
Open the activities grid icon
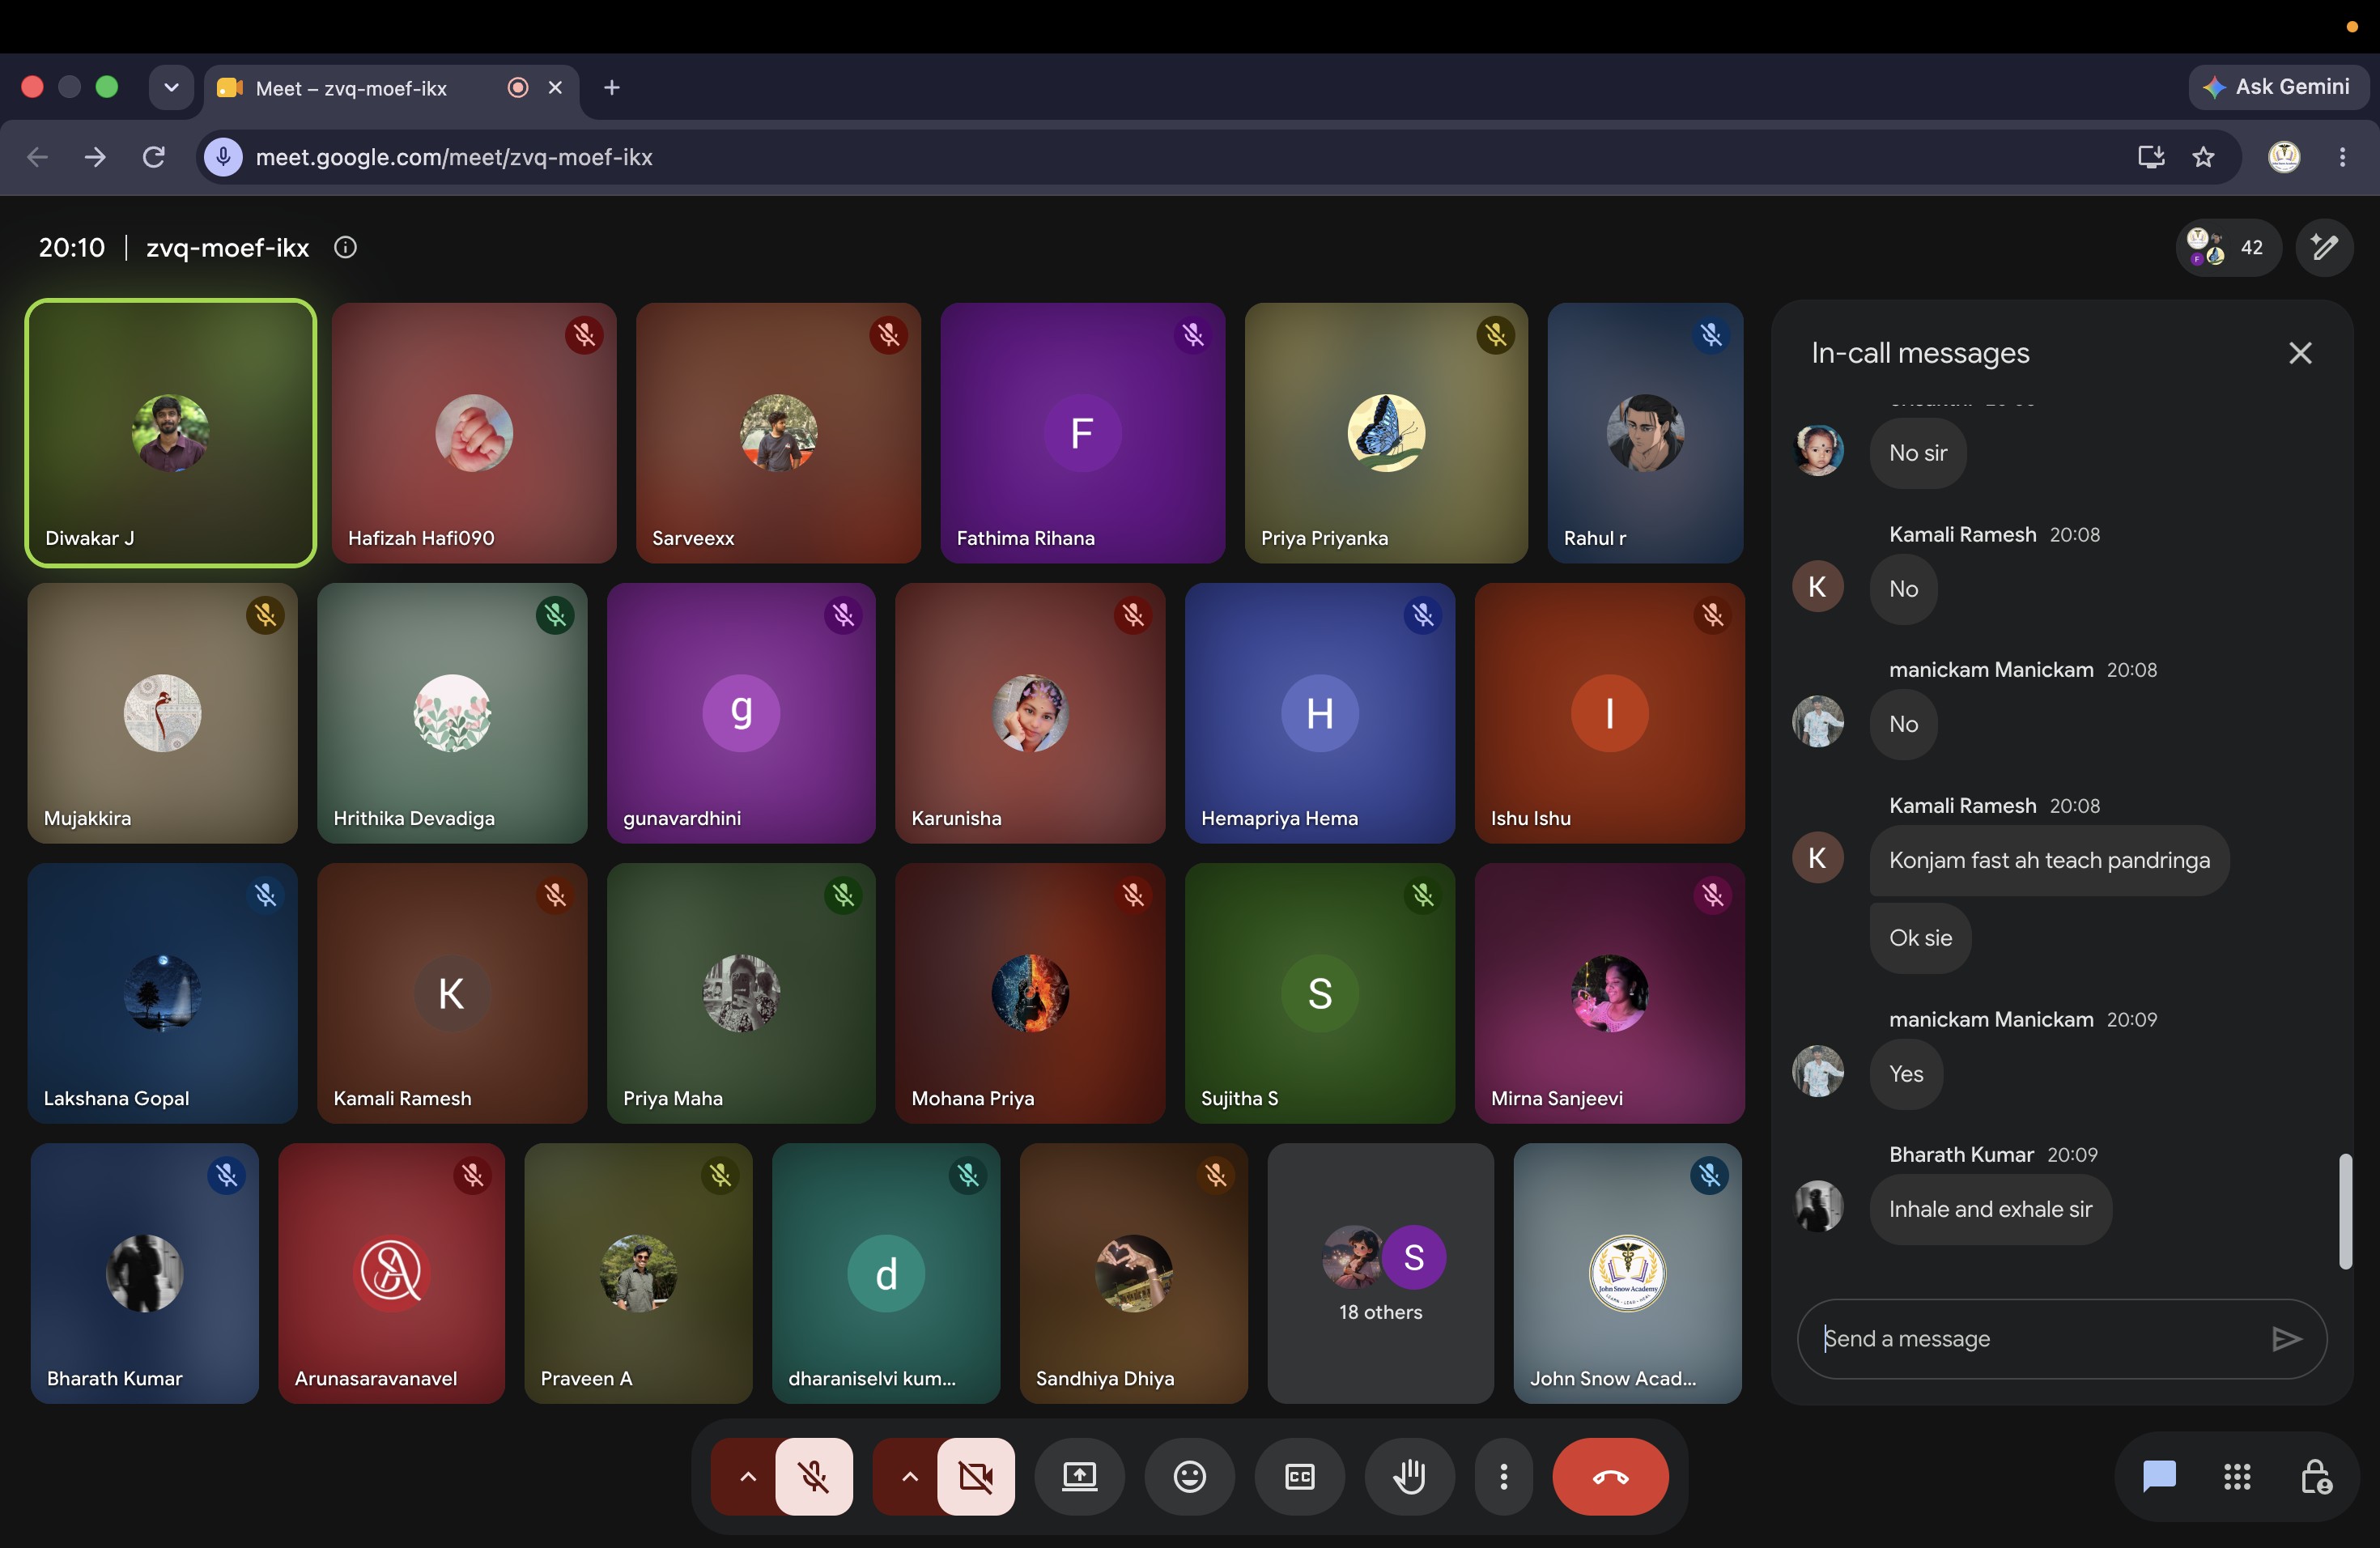2237,1476
